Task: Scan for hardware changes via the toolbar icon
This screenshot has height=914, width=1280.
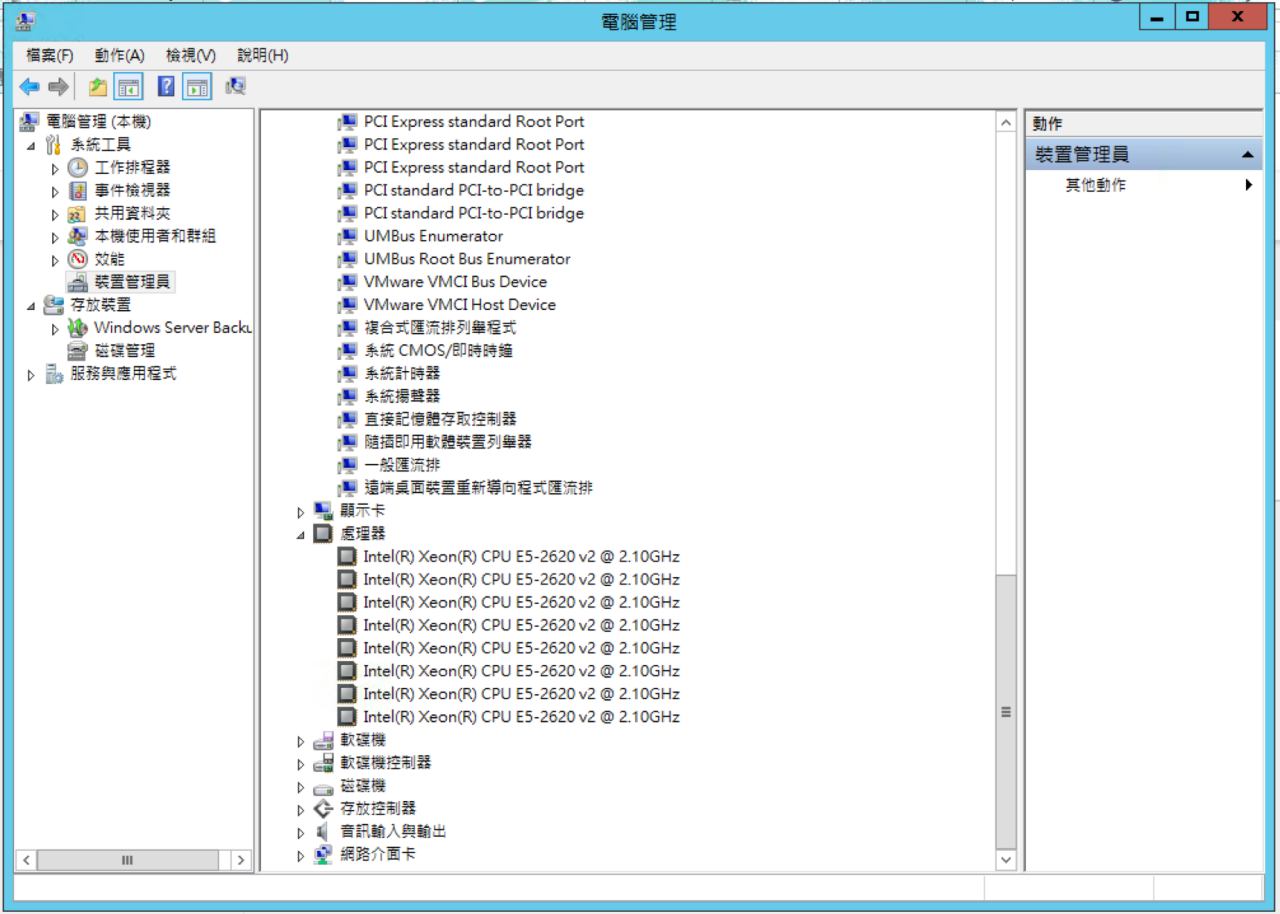Action: [236, 88]
